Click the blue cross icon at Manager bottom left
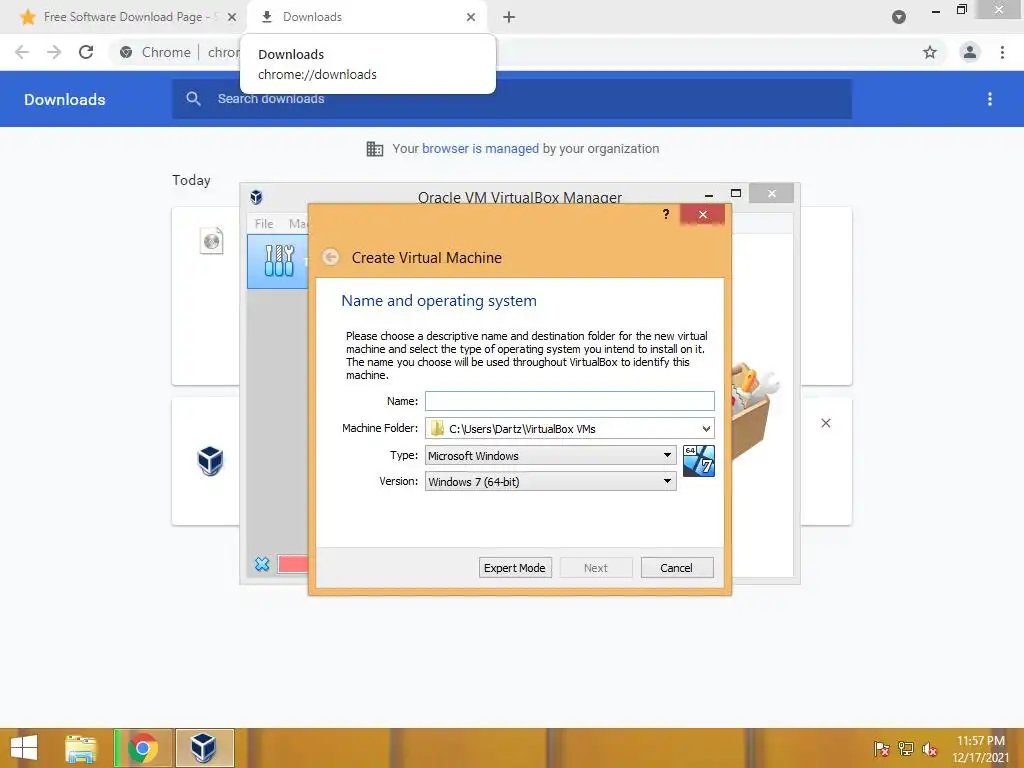This screenshot has height=768, width=1024. pos(262,564)
